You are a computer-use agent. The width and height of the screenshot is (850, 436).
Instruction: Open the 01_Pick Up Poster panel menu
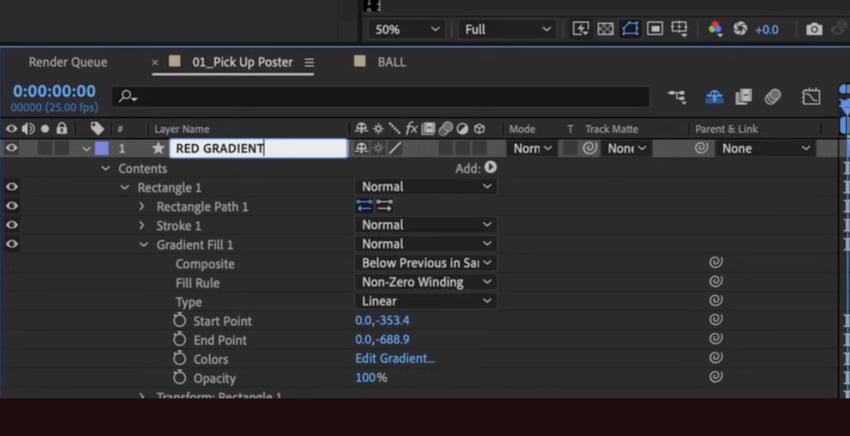pyautogui.click(x=309, y=62)
